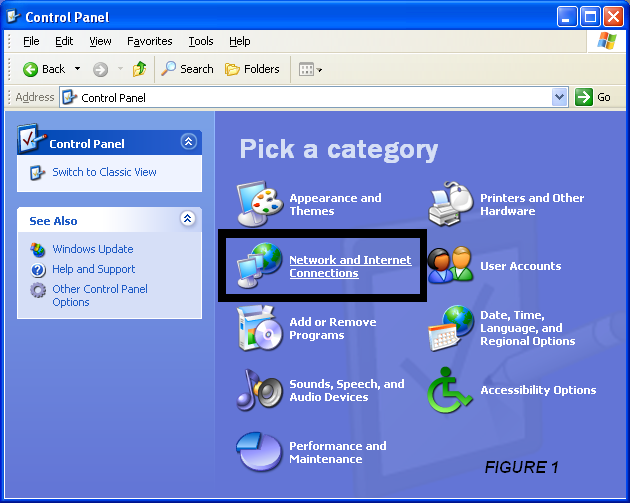Viewport: 630px width, 503px height.
Task: Click the Printers and Other Hardware text link
Action: tap(532, 204)
